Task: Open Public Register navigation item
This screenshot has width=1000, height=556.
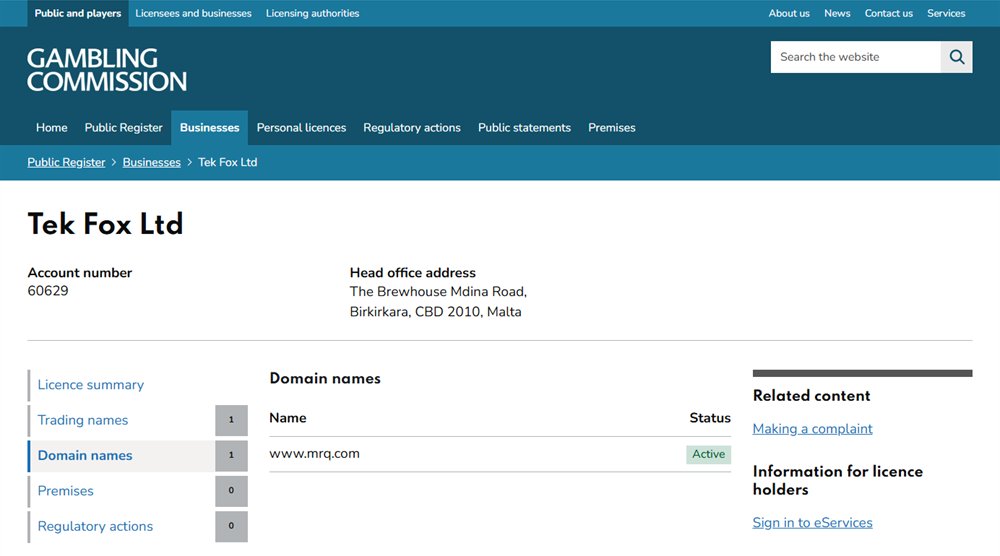Action: [124, 128]
